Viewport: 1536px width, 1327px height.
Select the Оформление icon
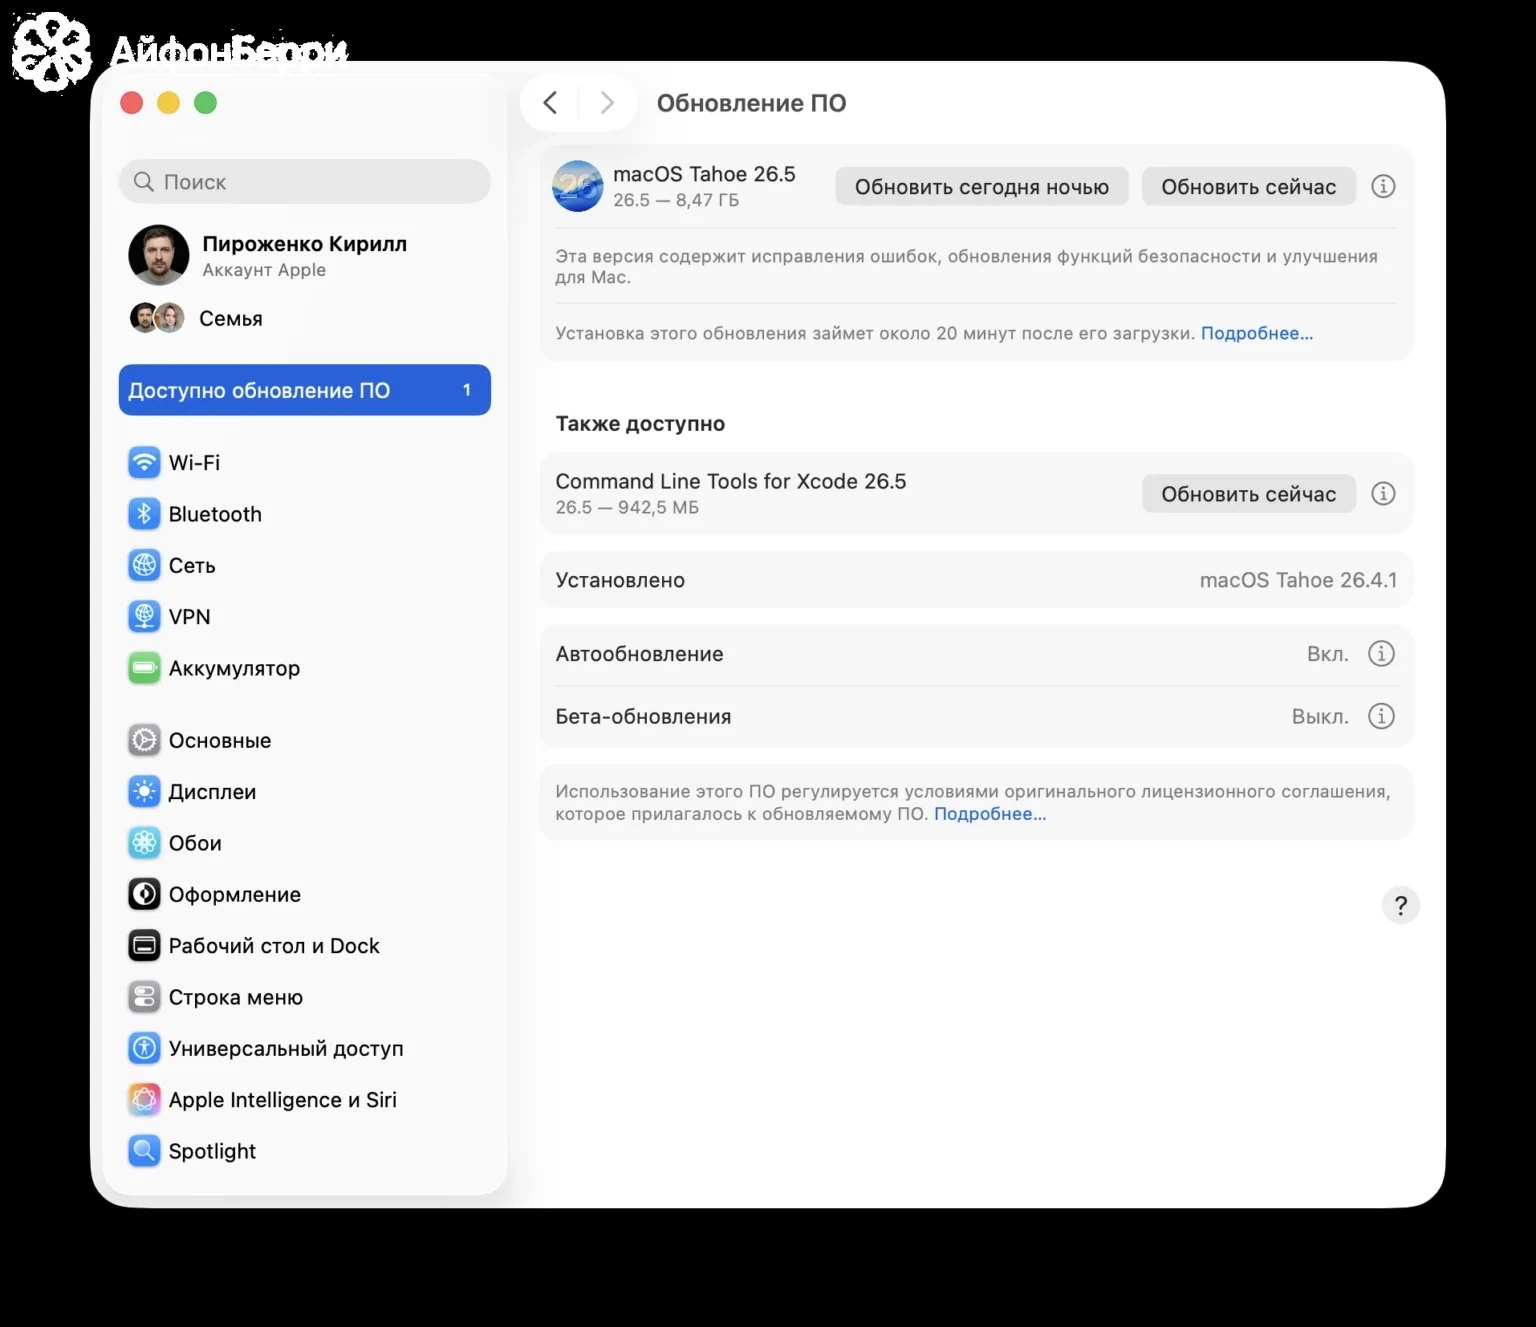[144, 894]
